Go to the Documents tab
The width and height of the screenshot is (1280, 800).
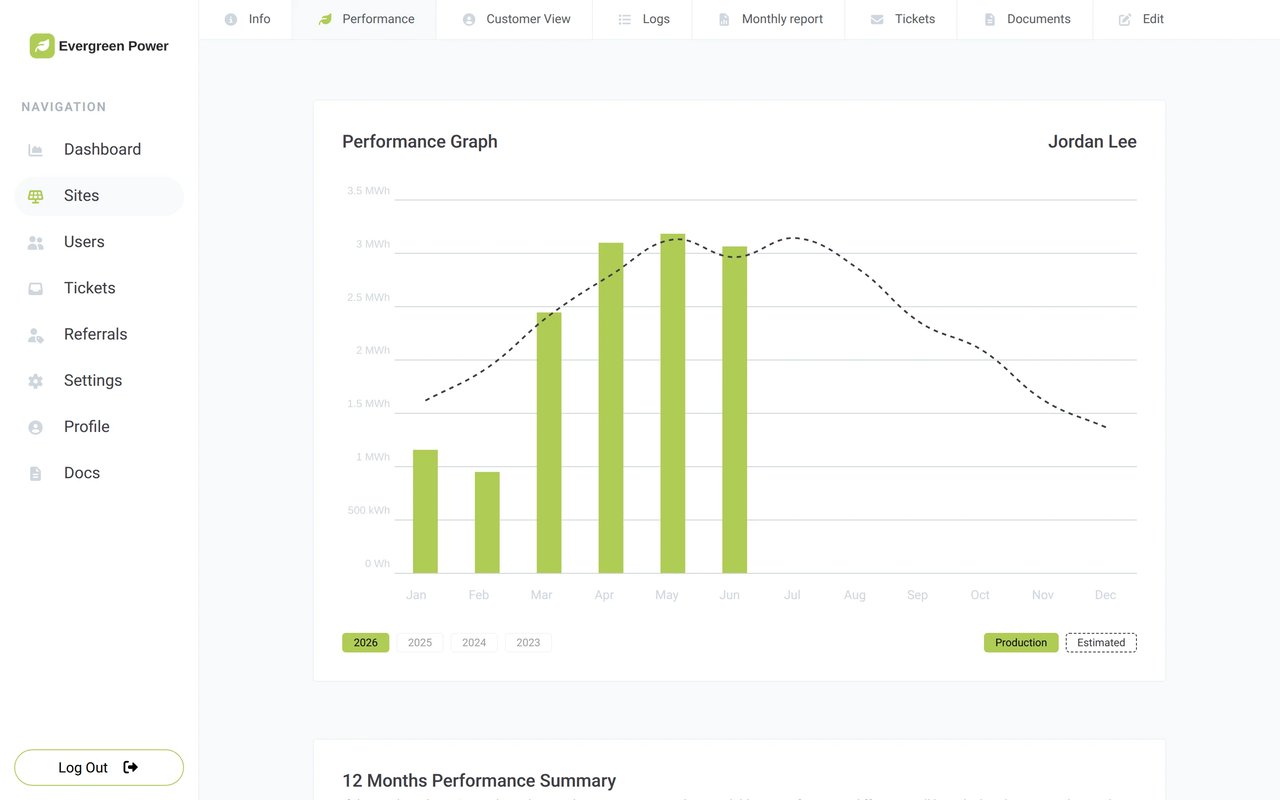pyautogui.click(x=1025, y=19)
